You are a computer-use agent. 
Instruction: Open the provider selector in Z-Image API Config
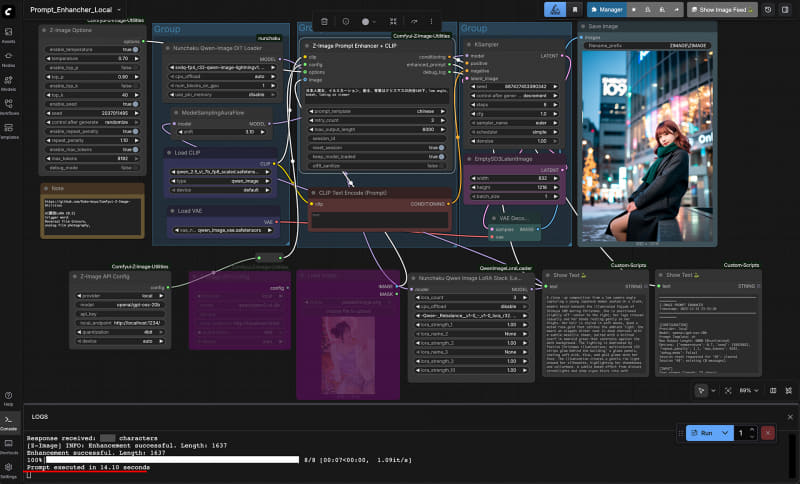tap(120, 296)
